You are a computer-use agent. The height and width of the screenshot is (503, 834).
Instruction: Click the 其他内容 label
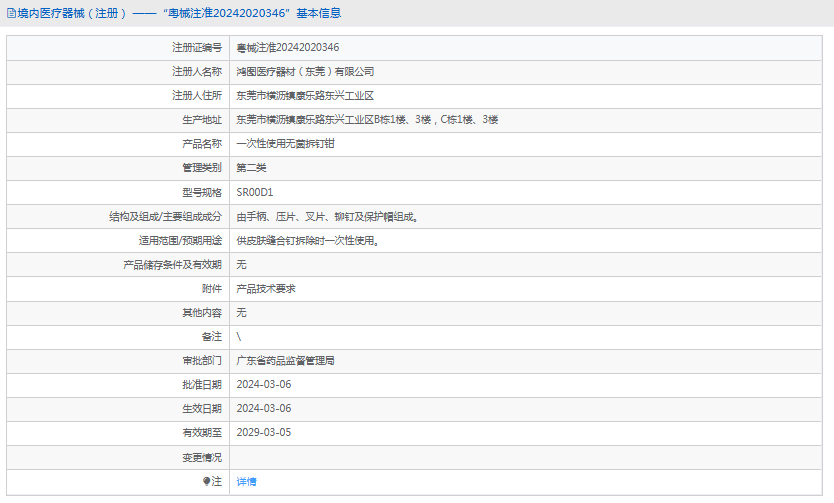click(x=202, y=313)
